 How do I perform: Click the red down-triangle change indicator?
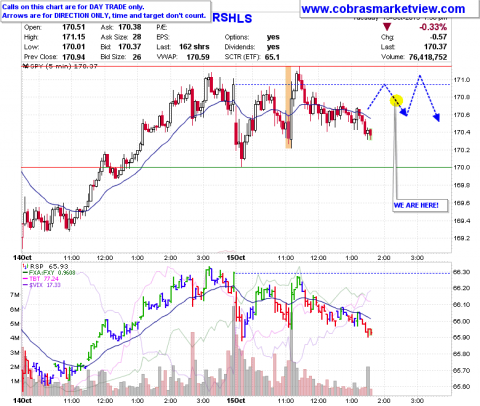coord(387,27)
